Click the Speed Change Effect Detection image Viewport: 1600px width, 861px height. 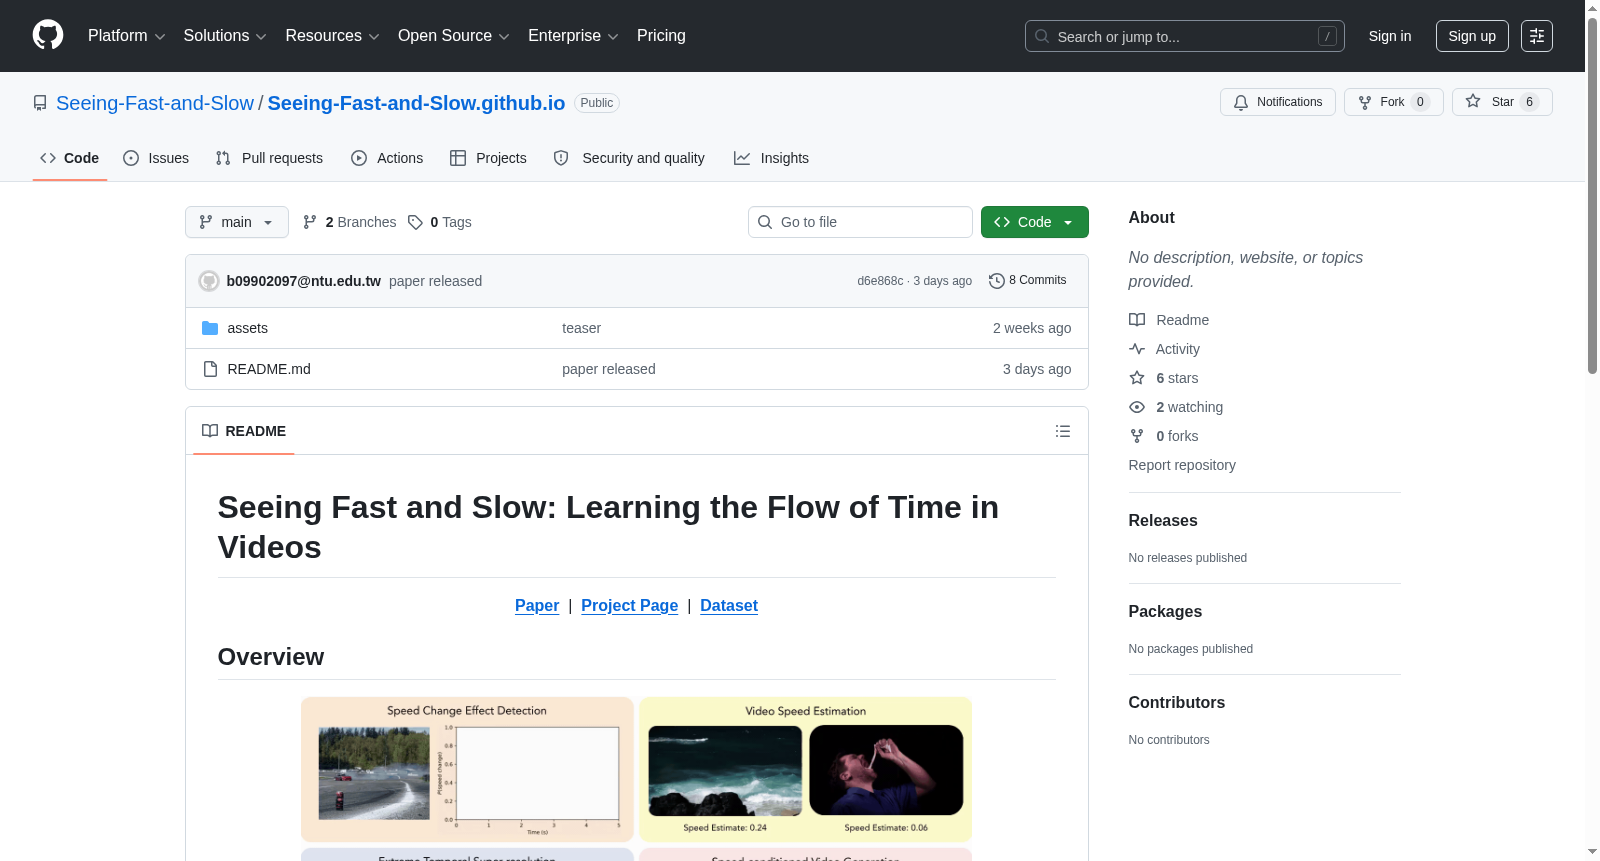tap(467, 769)
